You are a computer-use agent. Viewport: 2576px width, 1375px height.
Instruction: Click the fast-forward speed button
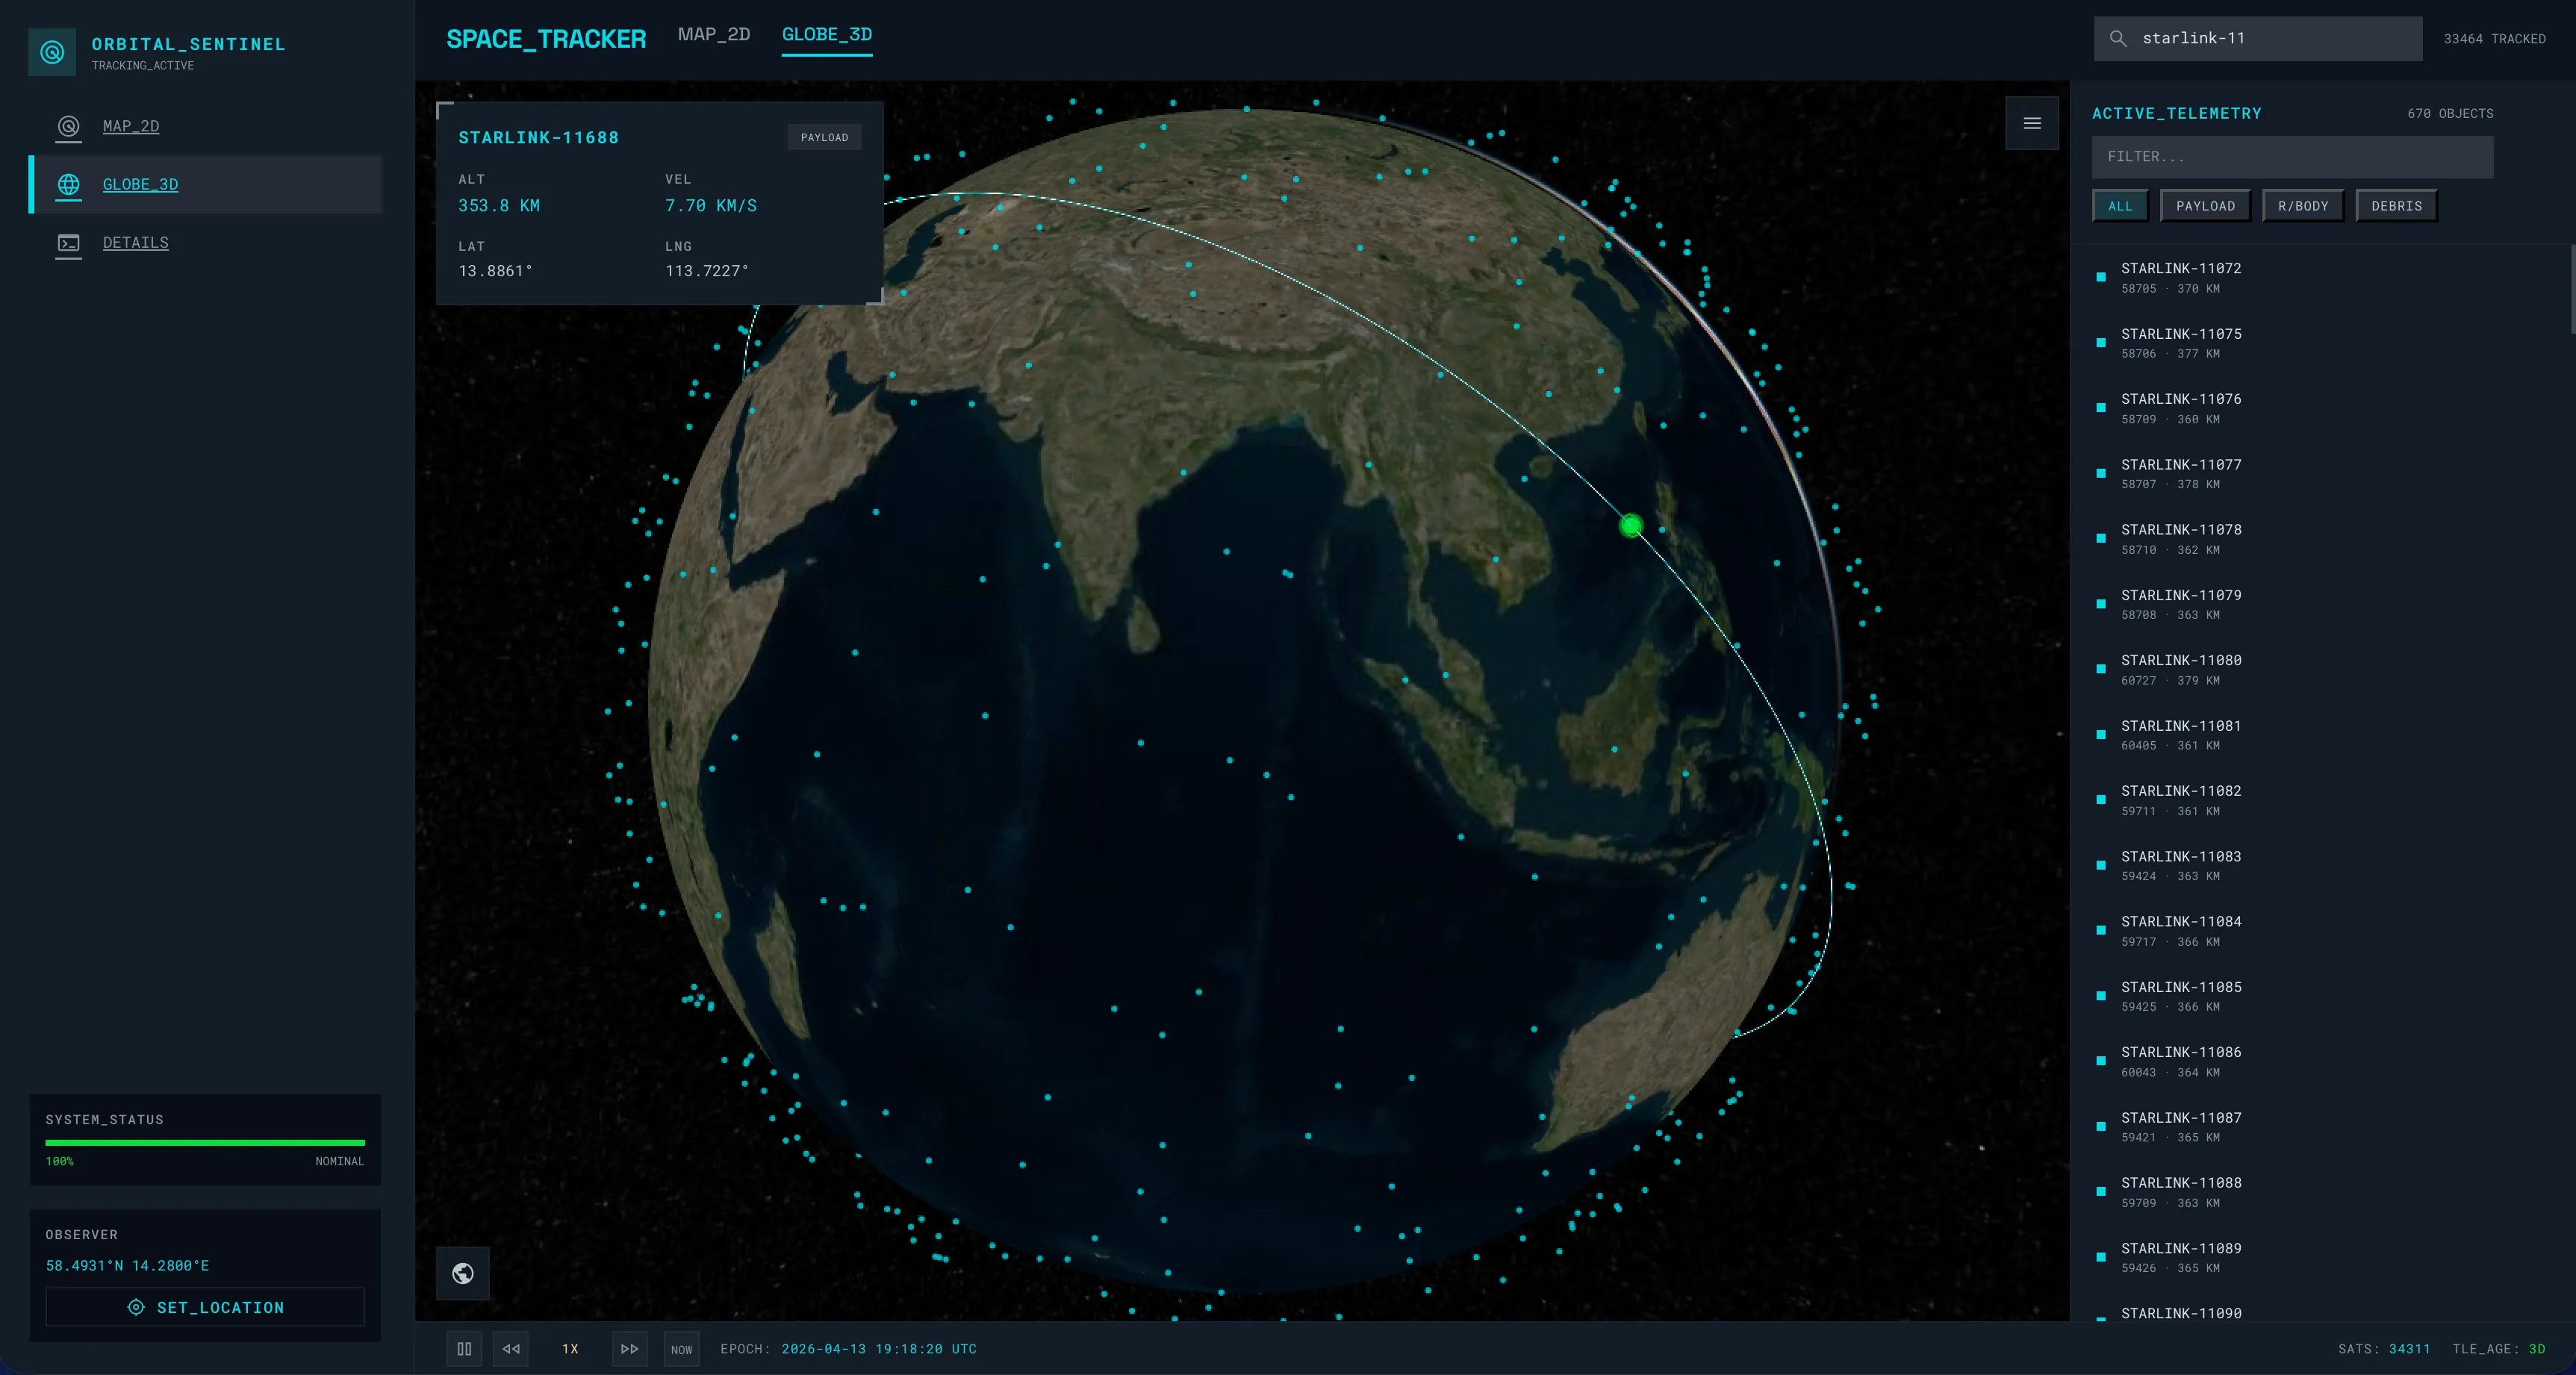point(629,1349)
